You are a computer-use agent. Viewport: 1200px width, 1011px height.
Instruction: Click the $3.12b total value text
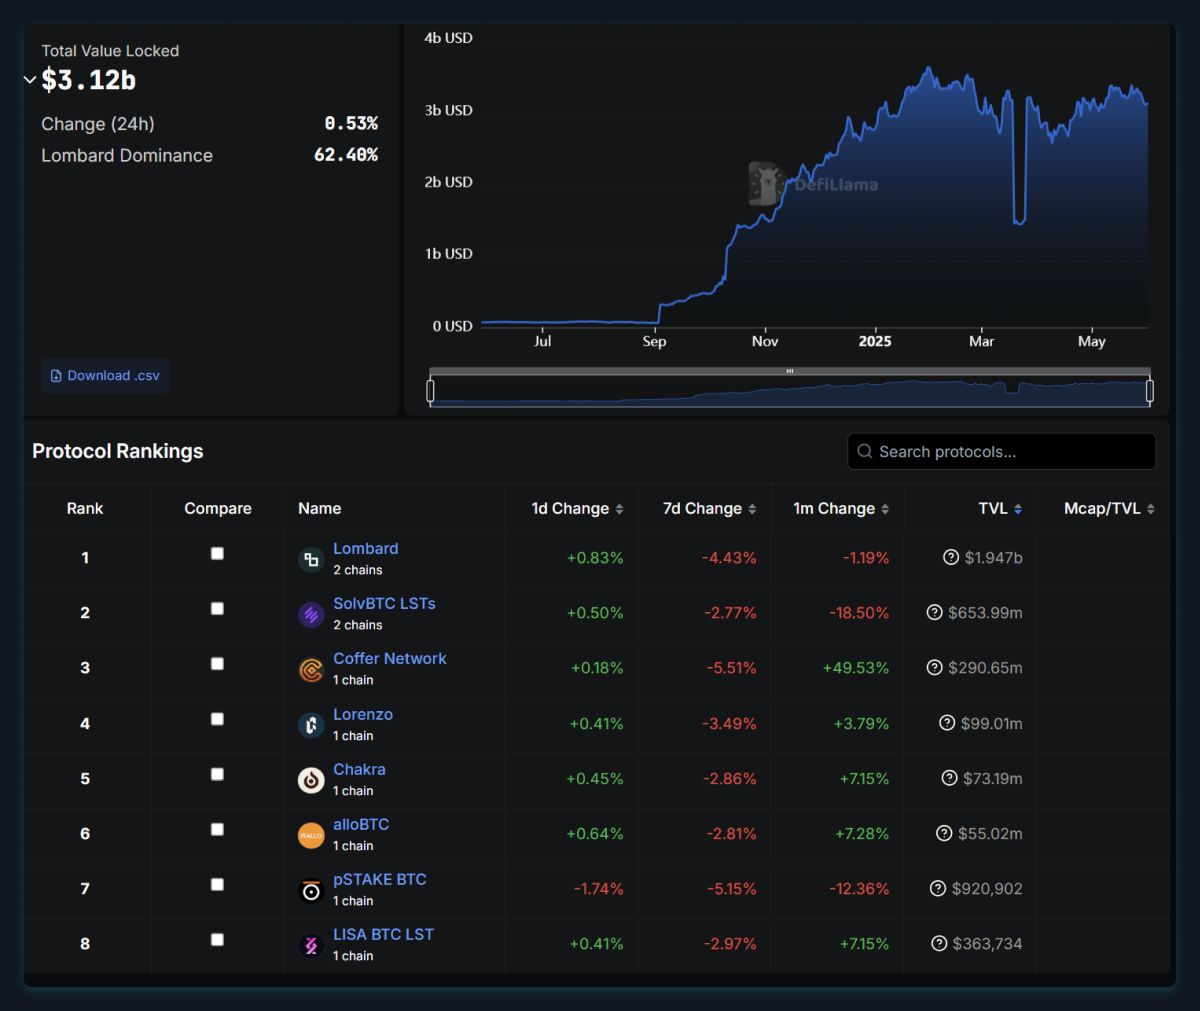88,80
